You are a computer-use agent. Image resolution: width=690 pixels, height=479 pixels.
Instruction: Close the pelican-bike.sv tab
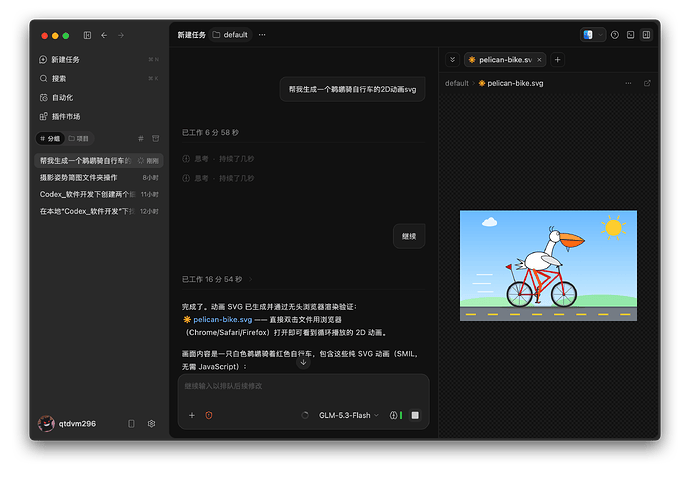coord(539,60)
